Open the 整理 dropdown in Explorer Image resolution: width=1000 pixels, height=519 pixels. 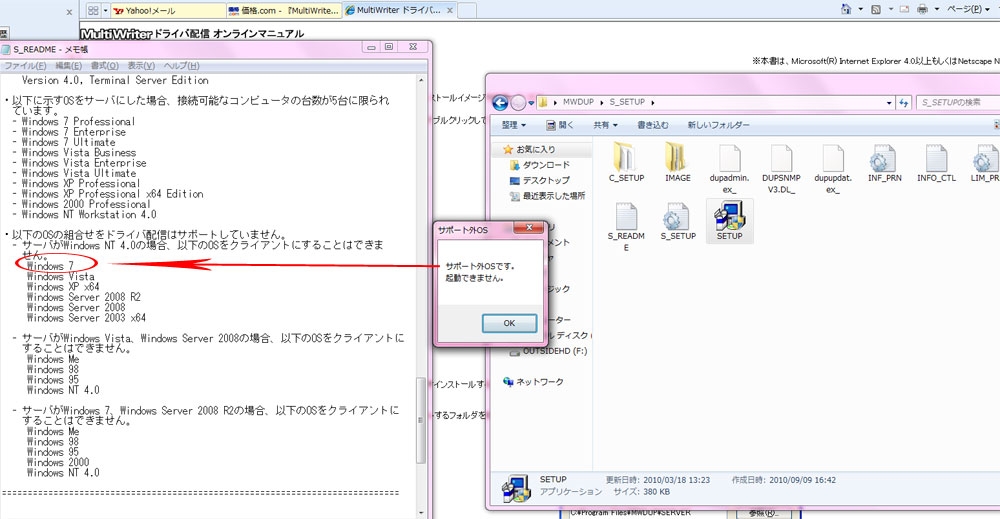[x=514, y=125]
